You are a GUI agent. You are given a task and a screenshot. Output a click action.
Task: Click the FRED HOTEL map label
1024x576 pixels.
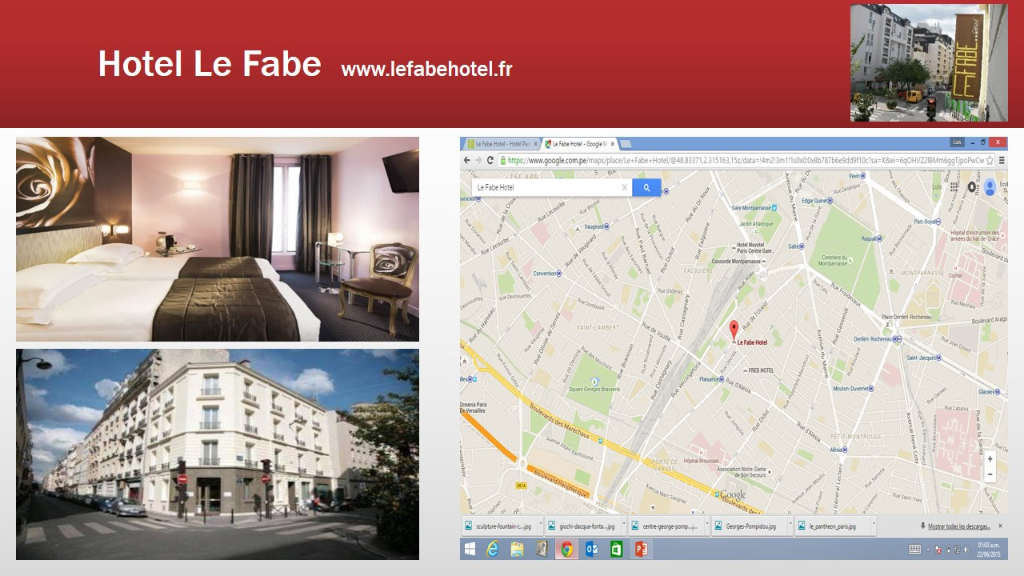pos(761,370)
